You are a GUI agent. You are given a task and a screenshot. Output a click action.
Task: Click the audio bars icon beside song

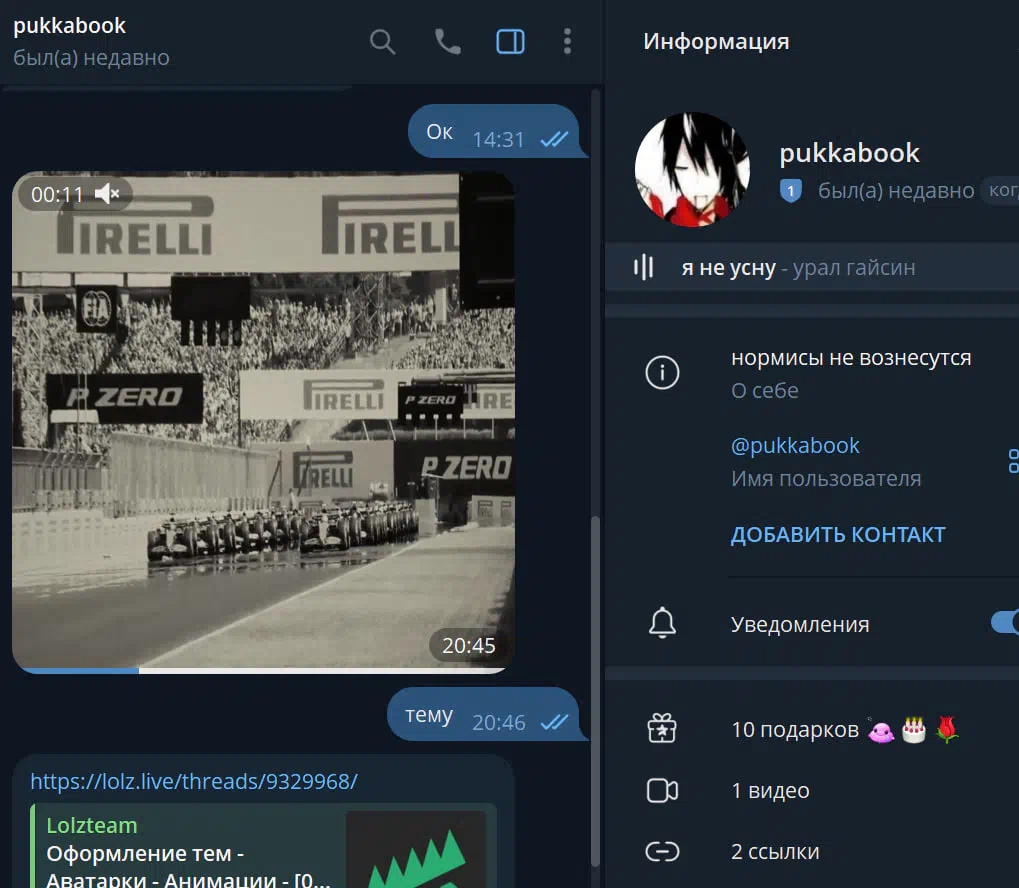click(x=644, y=268)
